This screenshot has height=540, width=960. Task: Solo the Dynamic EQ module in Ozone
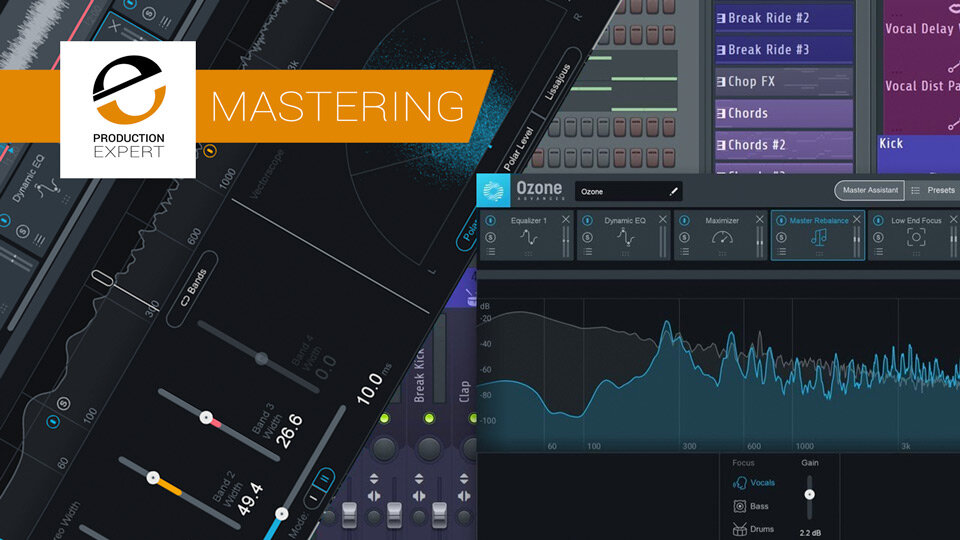pyautogui.click(x=588, y=238)
